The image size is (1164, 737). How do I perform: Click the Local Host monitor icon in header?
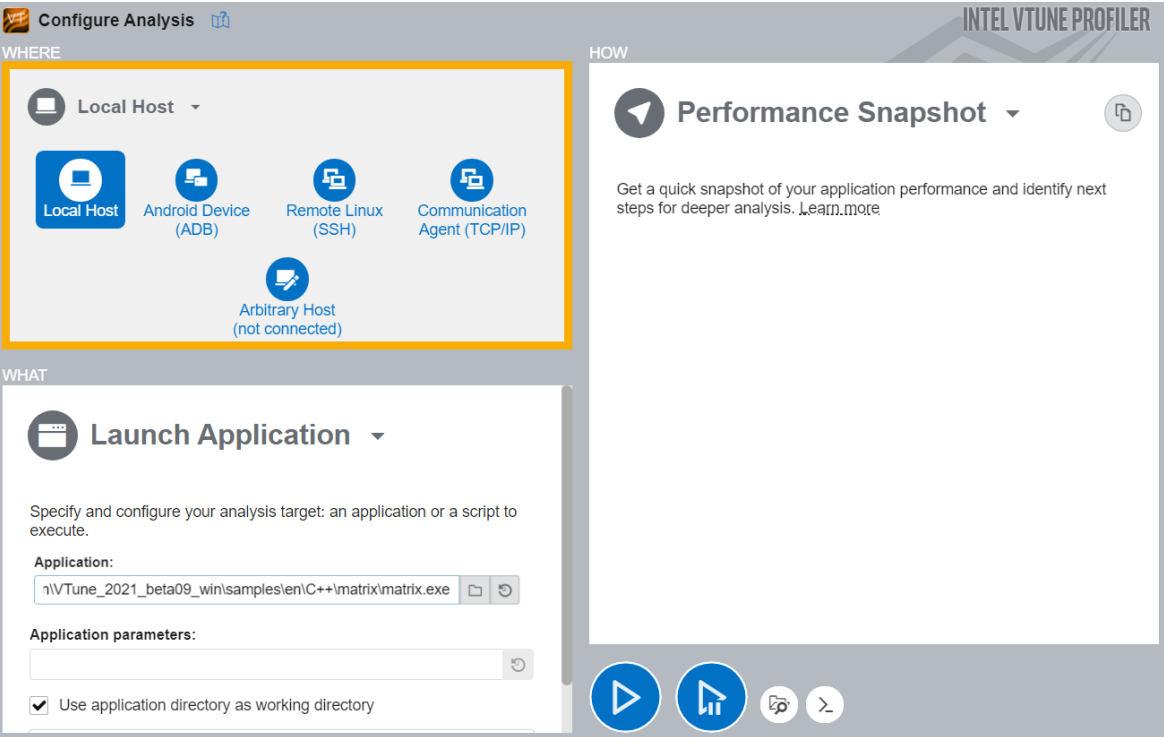(47, 107)
